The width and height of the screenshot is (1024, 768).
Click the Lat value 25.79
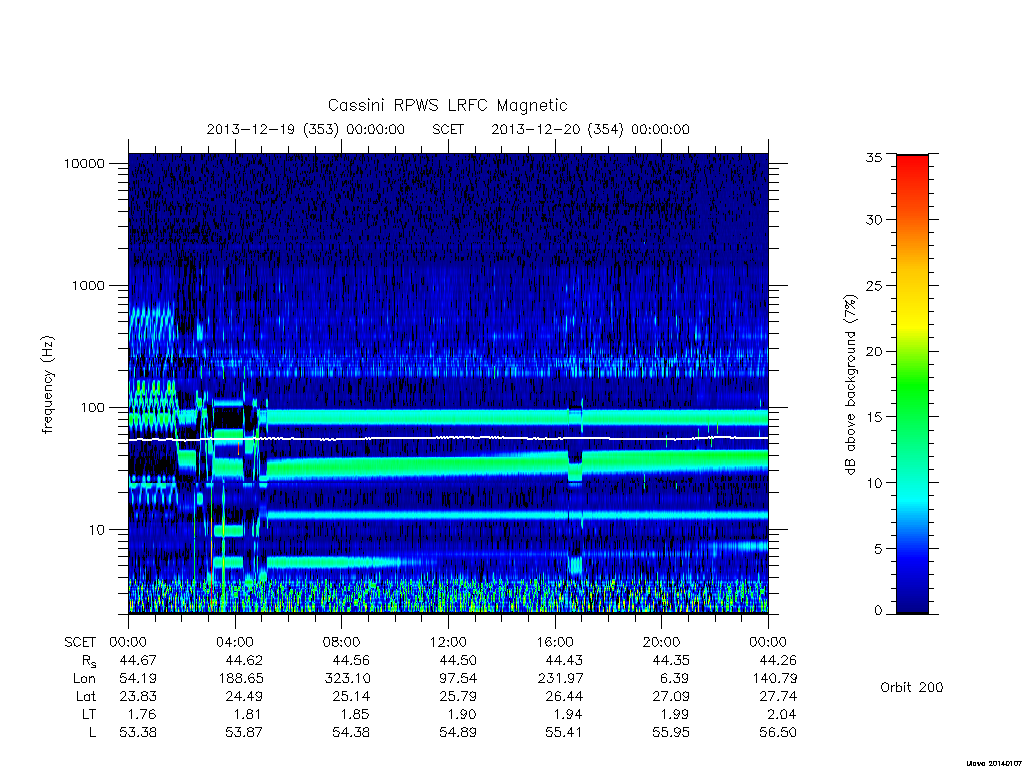[458, 696]
